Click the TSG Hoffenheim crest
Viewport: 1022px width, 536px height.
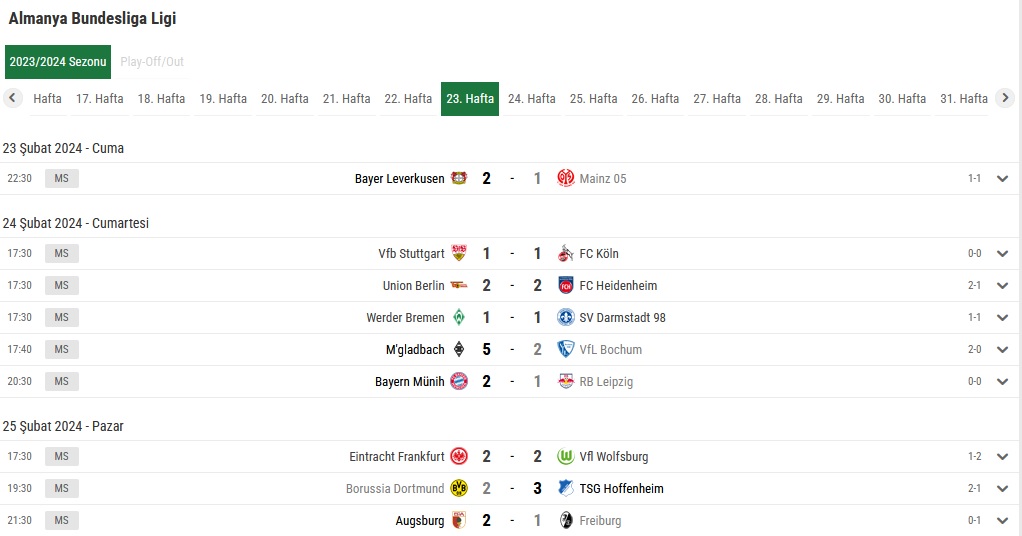tap(565, 488)
